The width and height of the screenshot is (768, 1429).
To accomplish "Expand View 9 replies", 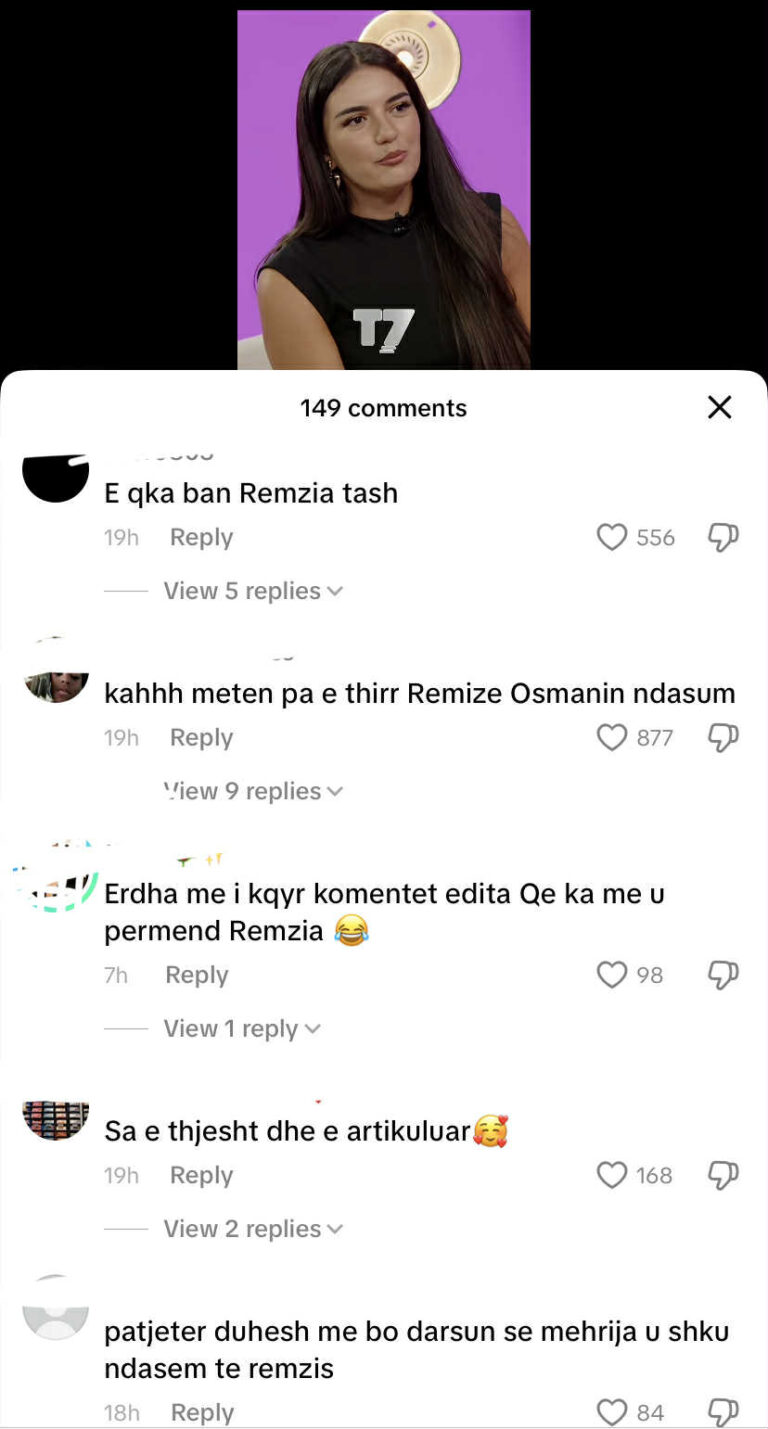I will 253,791.
